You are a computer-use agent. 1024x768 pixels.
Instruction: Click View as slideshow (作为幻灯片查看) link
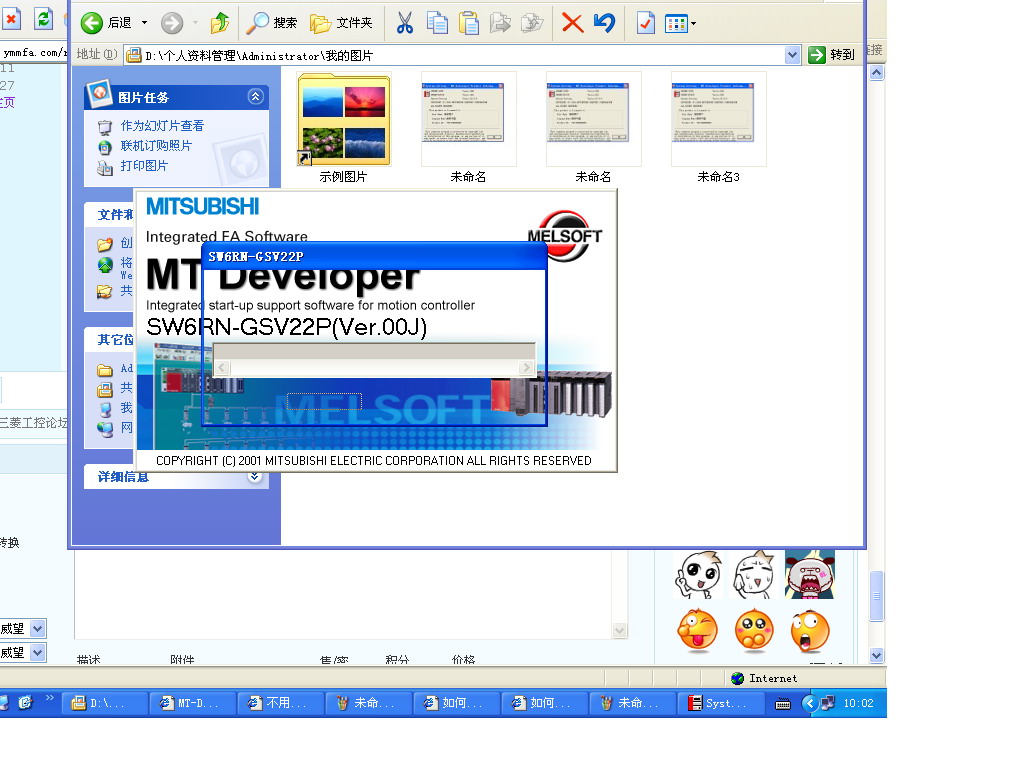click(162, 126)
